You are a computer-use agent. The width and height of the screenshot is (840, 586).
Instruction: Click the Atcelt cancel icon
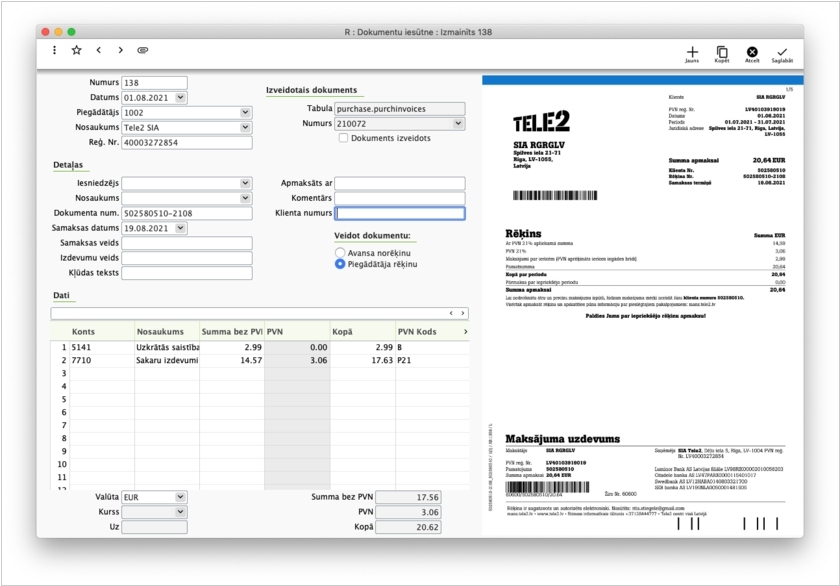[752, 52]
